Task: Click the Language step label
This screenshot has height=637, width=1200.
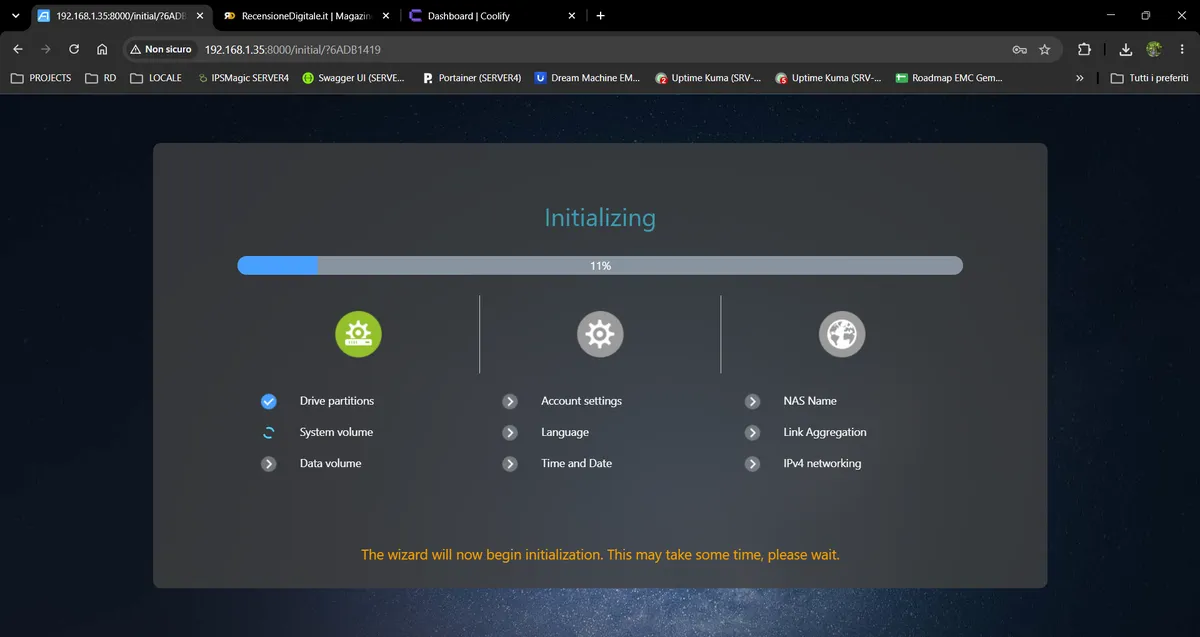Action: click(565, 433)
